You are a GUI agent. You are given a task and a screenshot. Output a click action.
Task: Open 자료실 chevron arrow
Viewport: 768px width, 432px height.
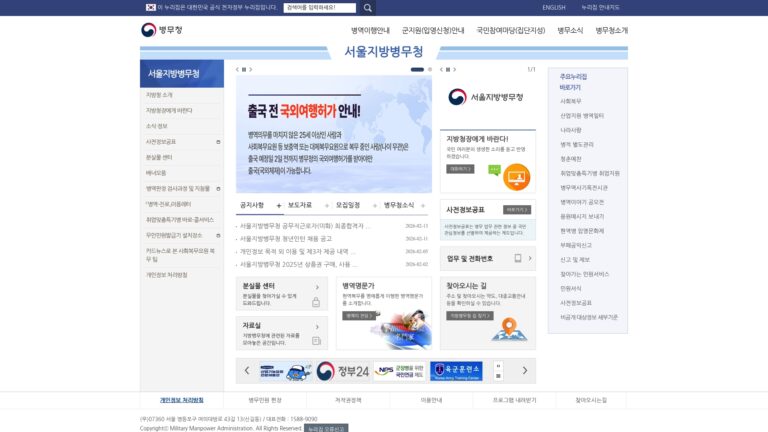point(317,327)
